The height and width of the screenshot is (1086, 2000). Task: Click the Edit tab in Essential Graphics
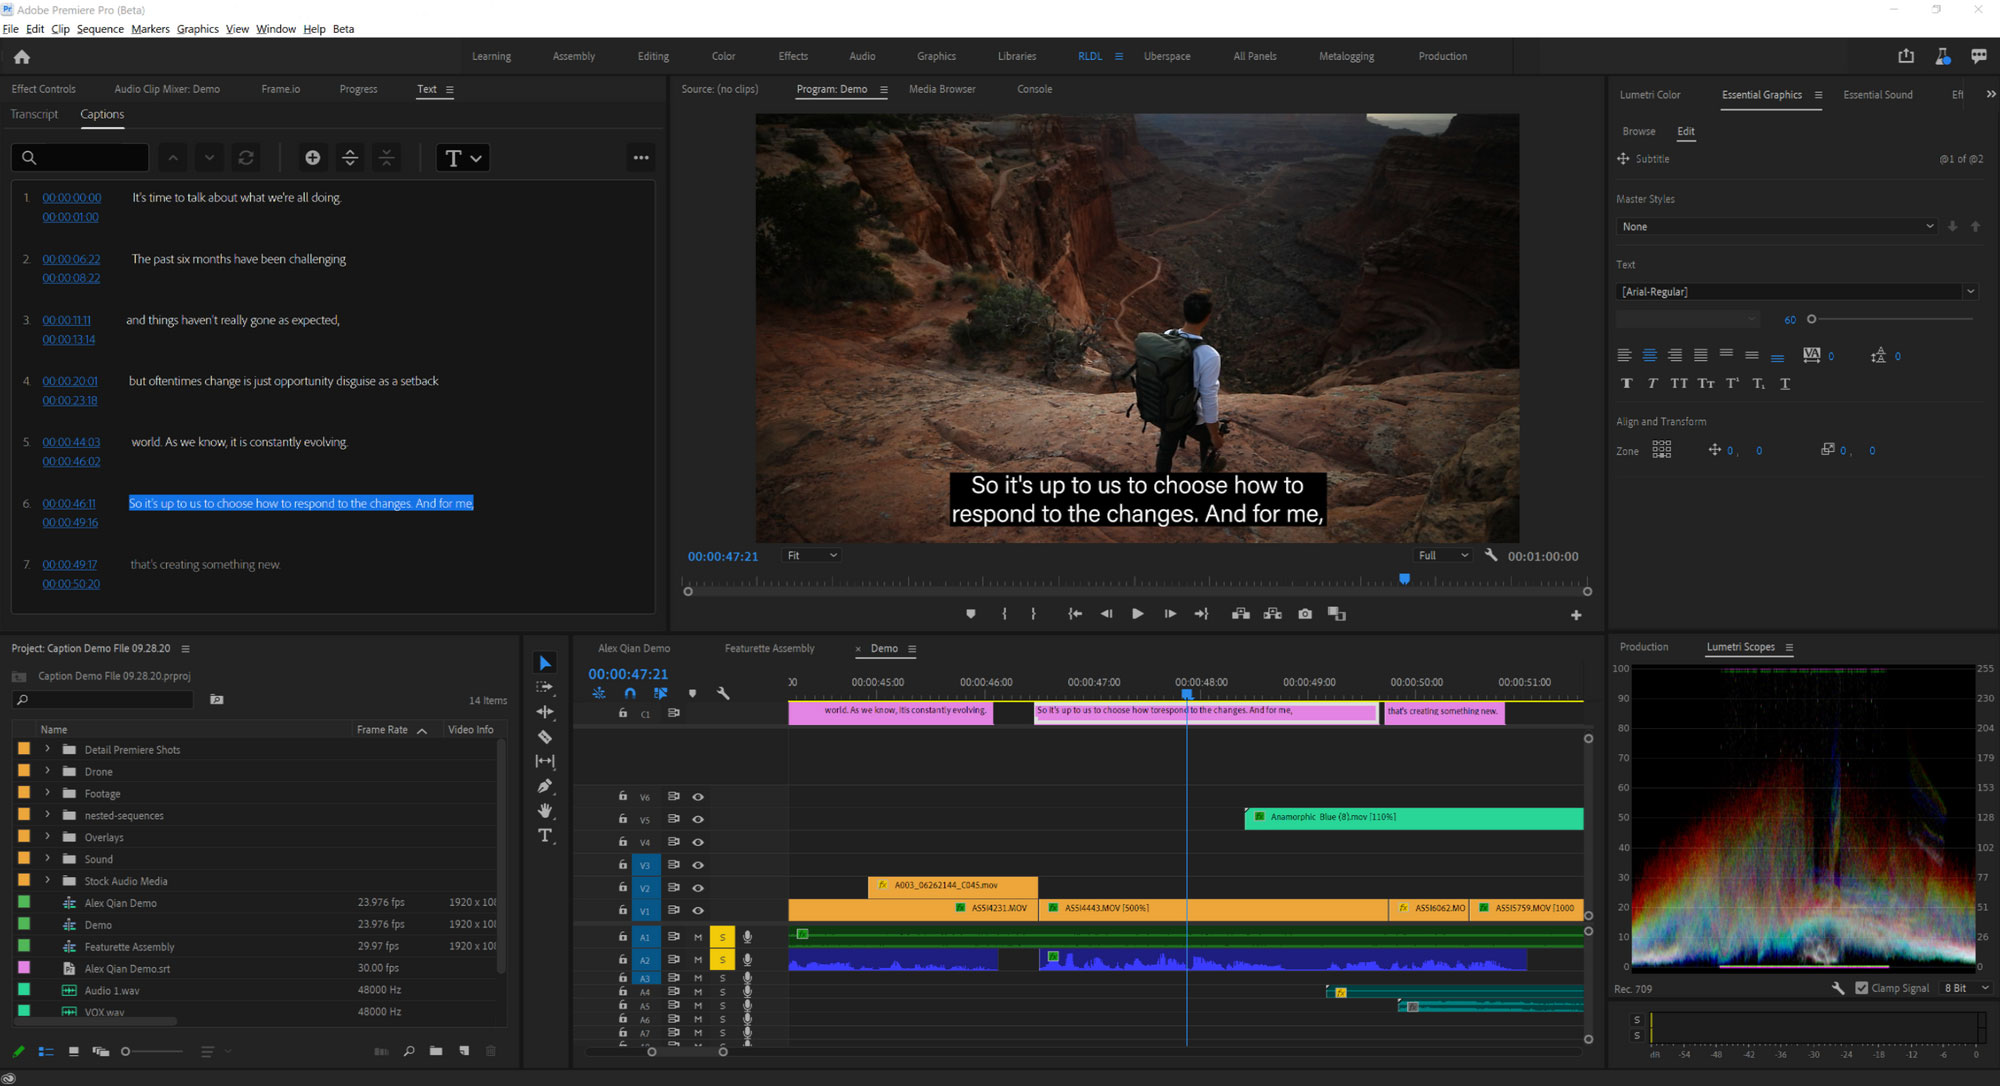point(1684,130)
